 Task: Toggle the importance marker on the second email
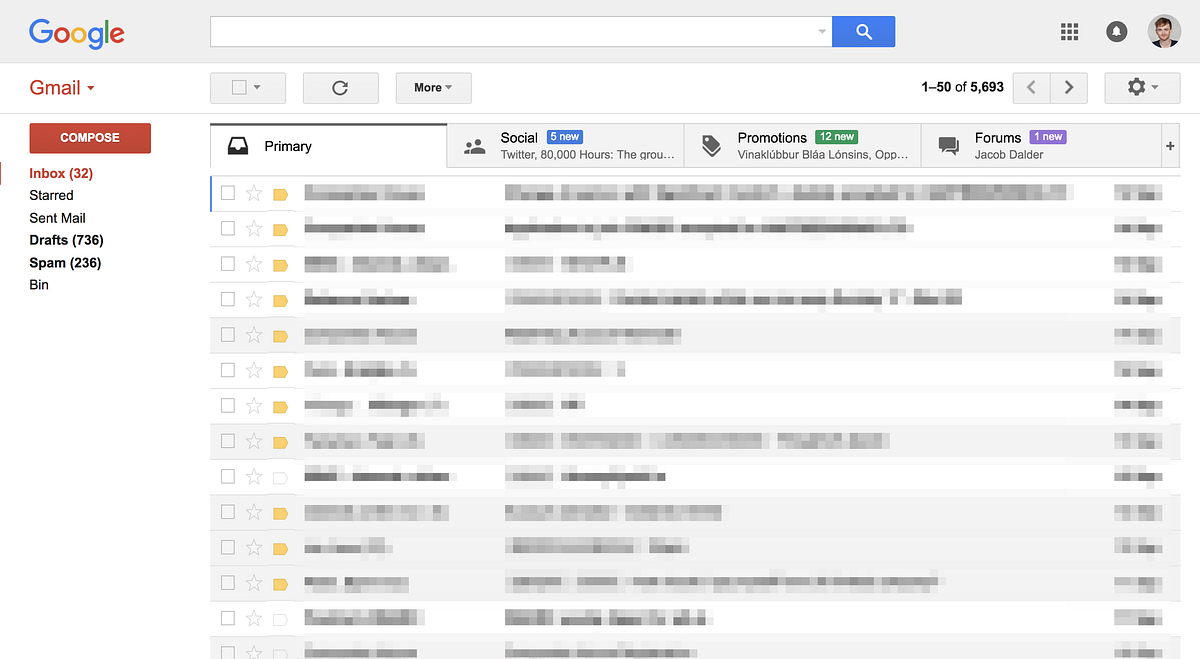click(x=280, y=228)
